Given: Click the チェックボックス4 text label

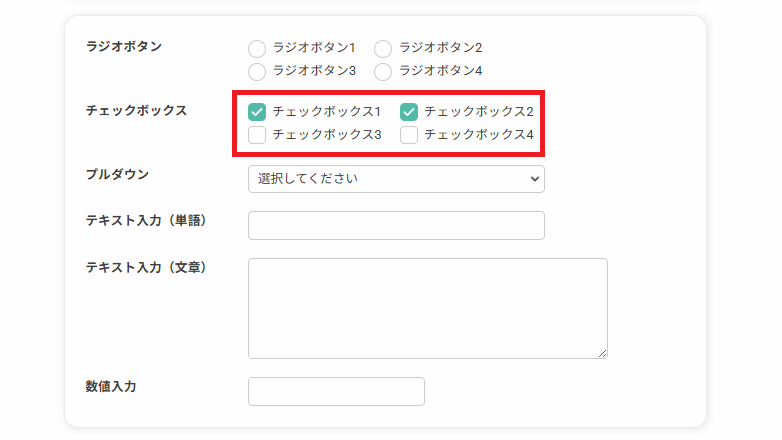Looking at the screenshot, I should (479, 135).
